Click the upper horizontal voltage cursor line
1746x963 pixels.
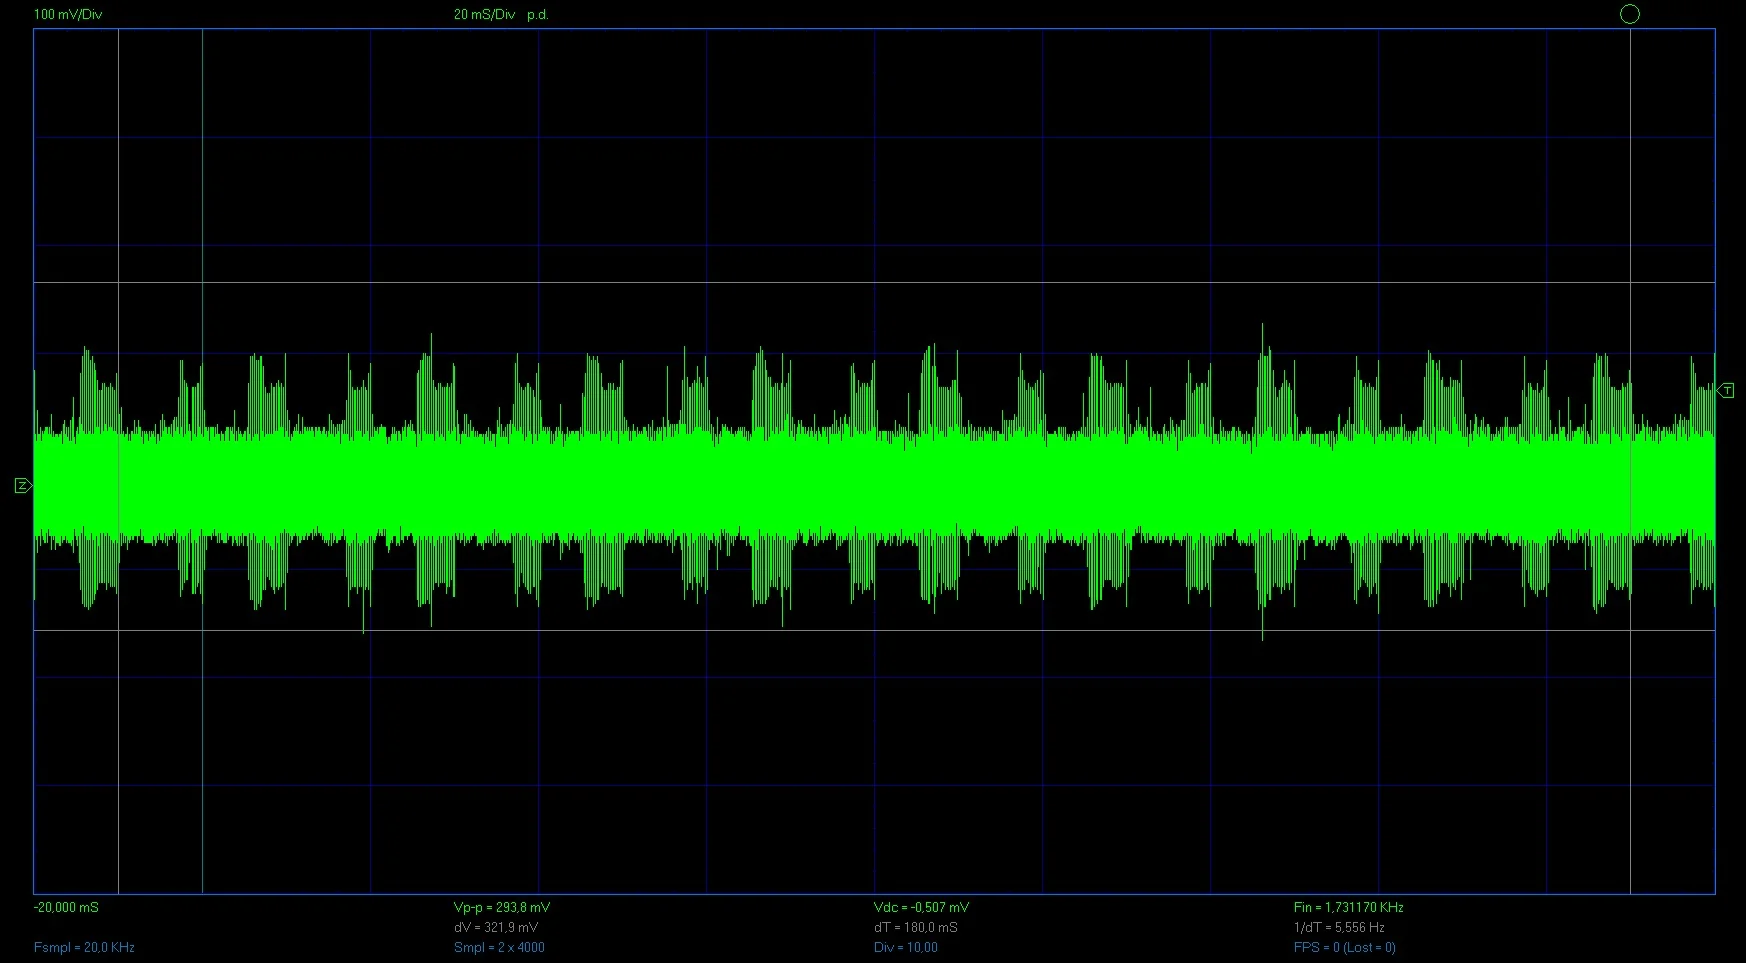(x=874, y=283)
